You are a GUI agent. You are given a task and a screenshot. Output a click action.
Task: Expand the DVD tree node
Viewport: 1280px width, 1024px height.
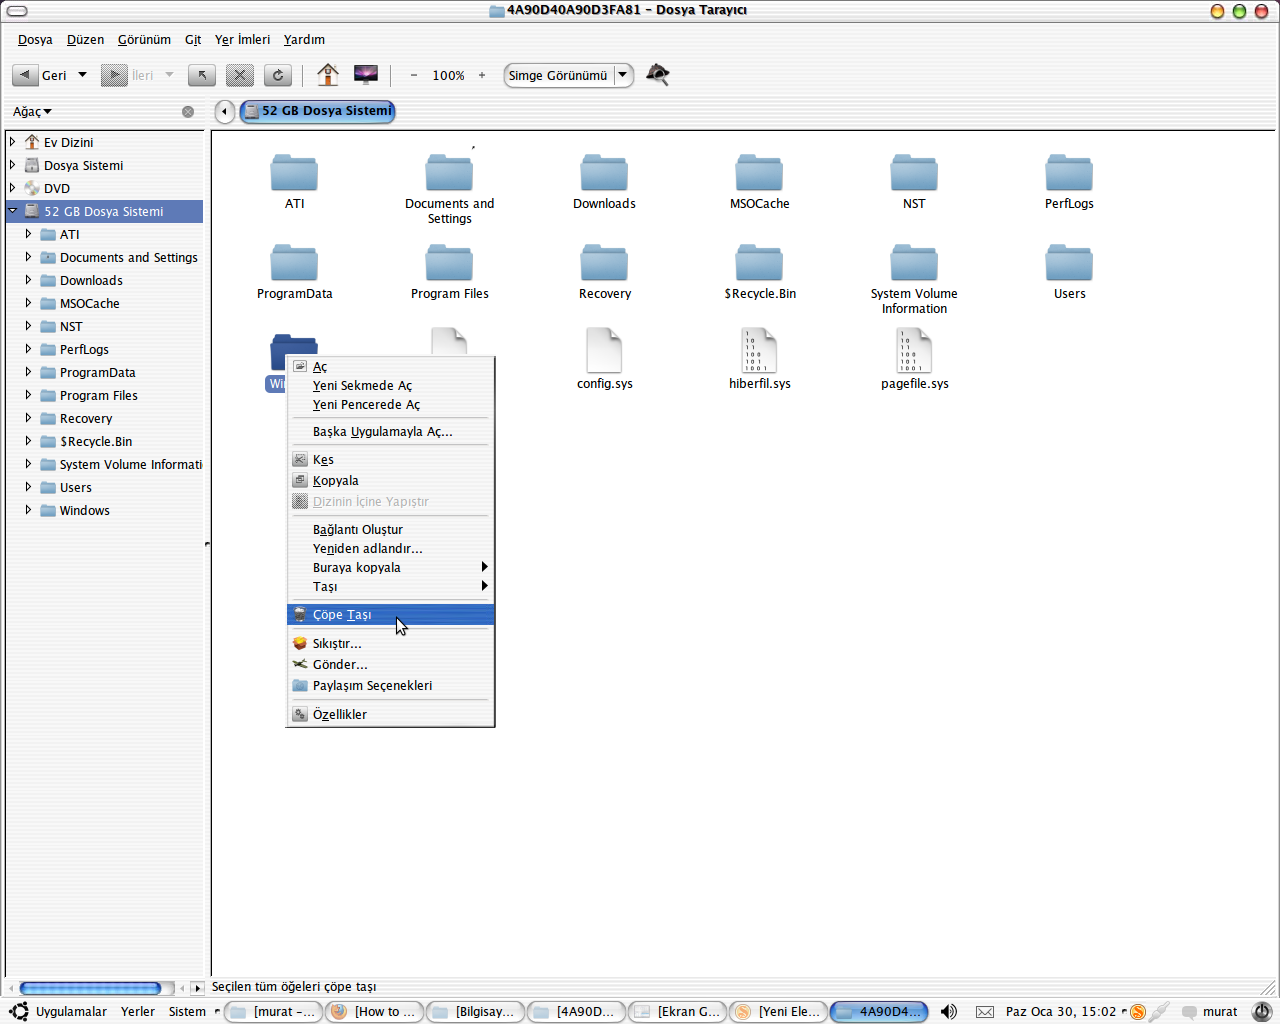tap(12, 188)
